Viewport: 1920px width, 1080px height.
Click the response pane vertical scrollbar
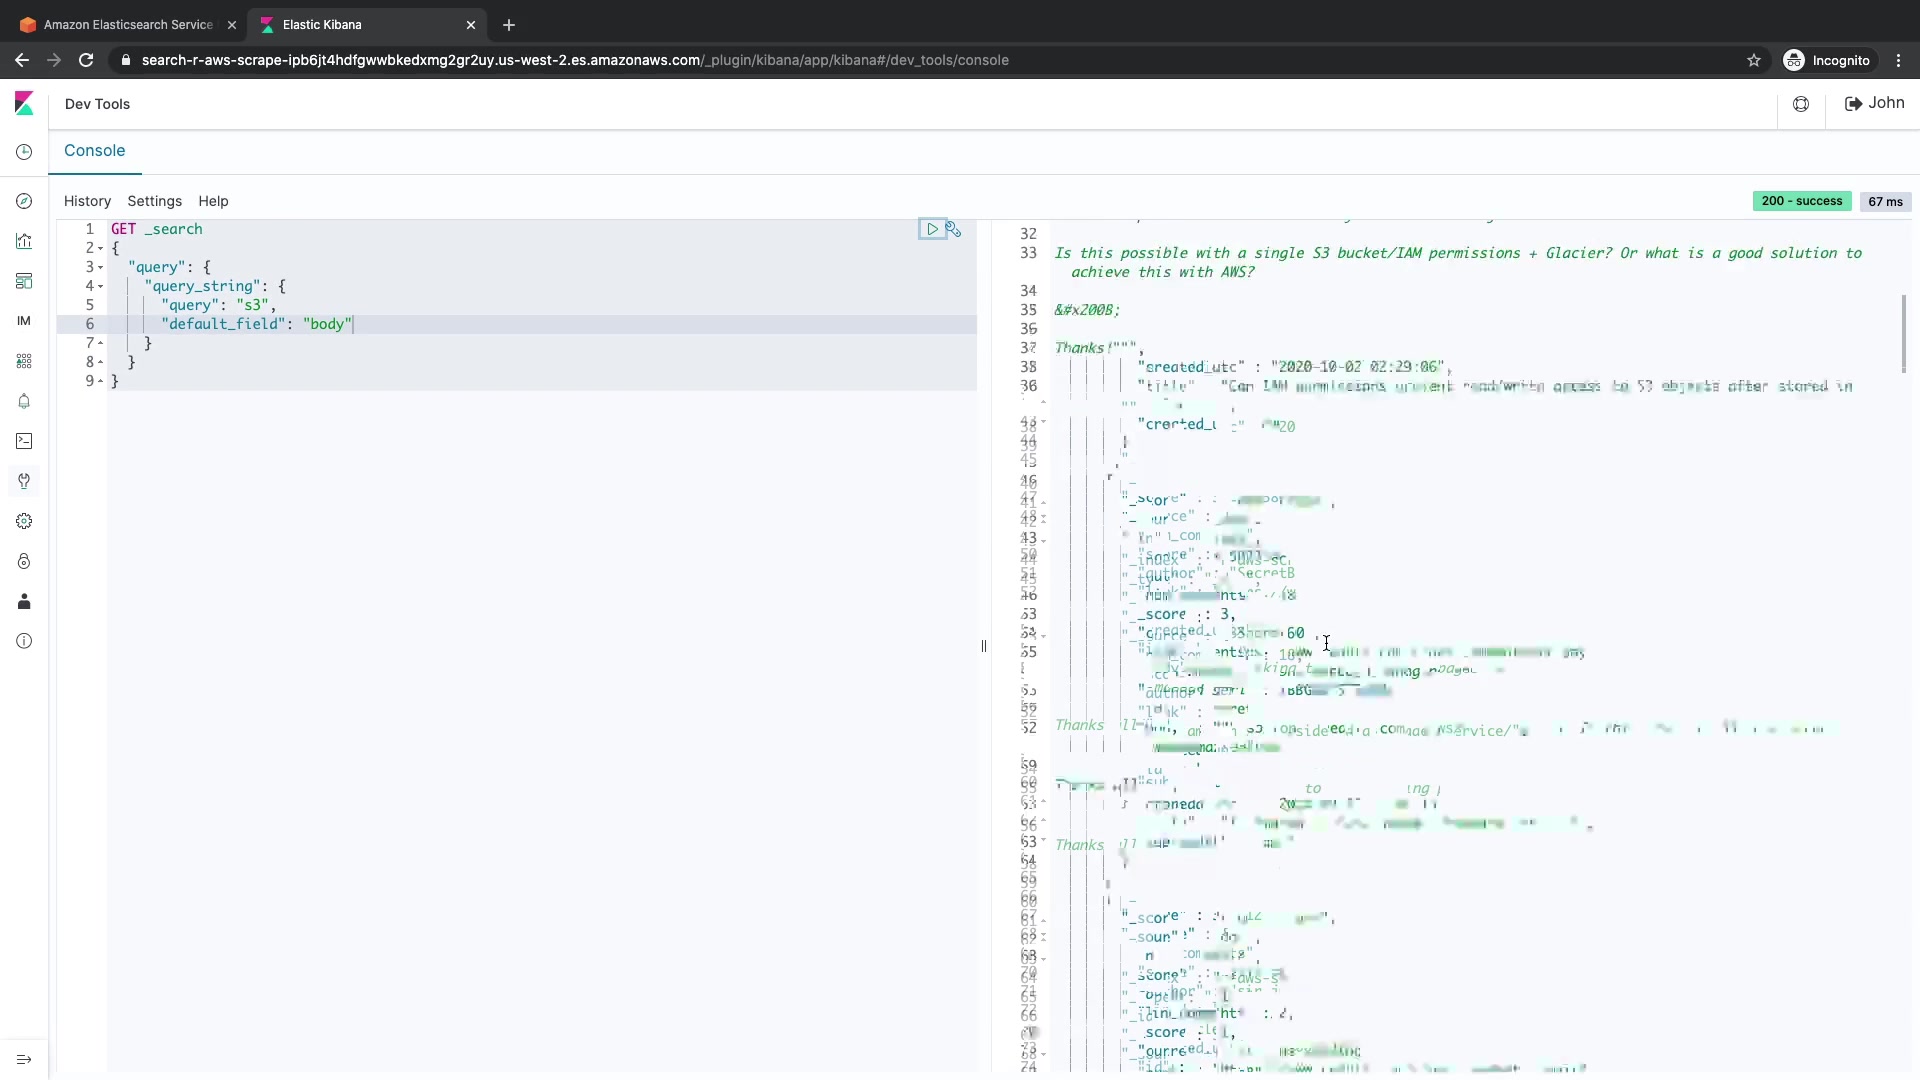pyautogui.click(x=1903, y=333)
